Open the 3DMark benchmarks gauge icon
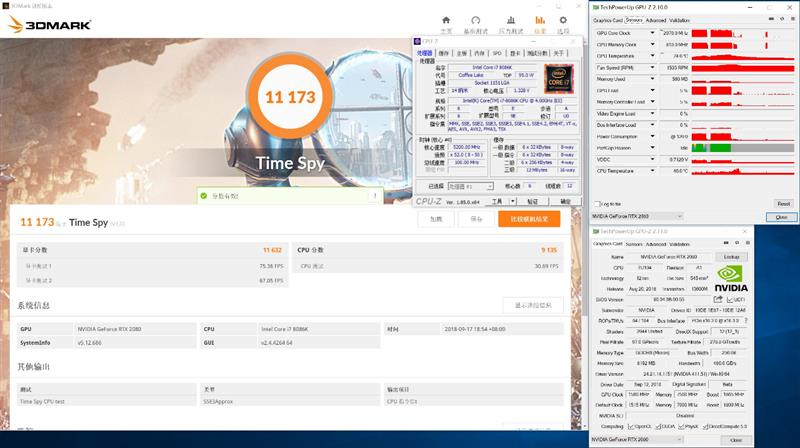800x448 pixels. [476, 20]
